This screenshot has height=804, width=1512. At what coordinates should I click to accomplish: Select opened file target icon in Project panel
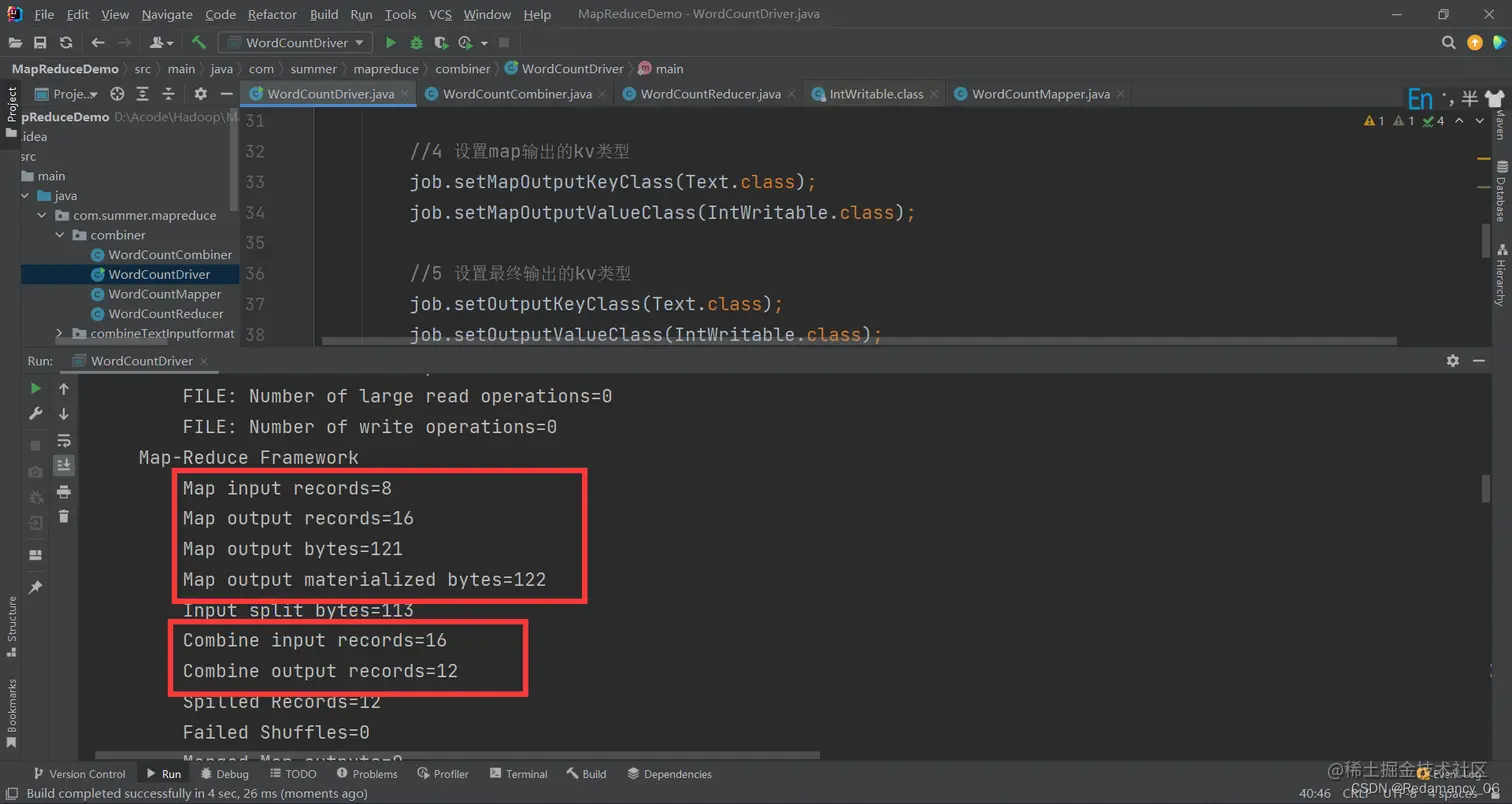point(117,94)
